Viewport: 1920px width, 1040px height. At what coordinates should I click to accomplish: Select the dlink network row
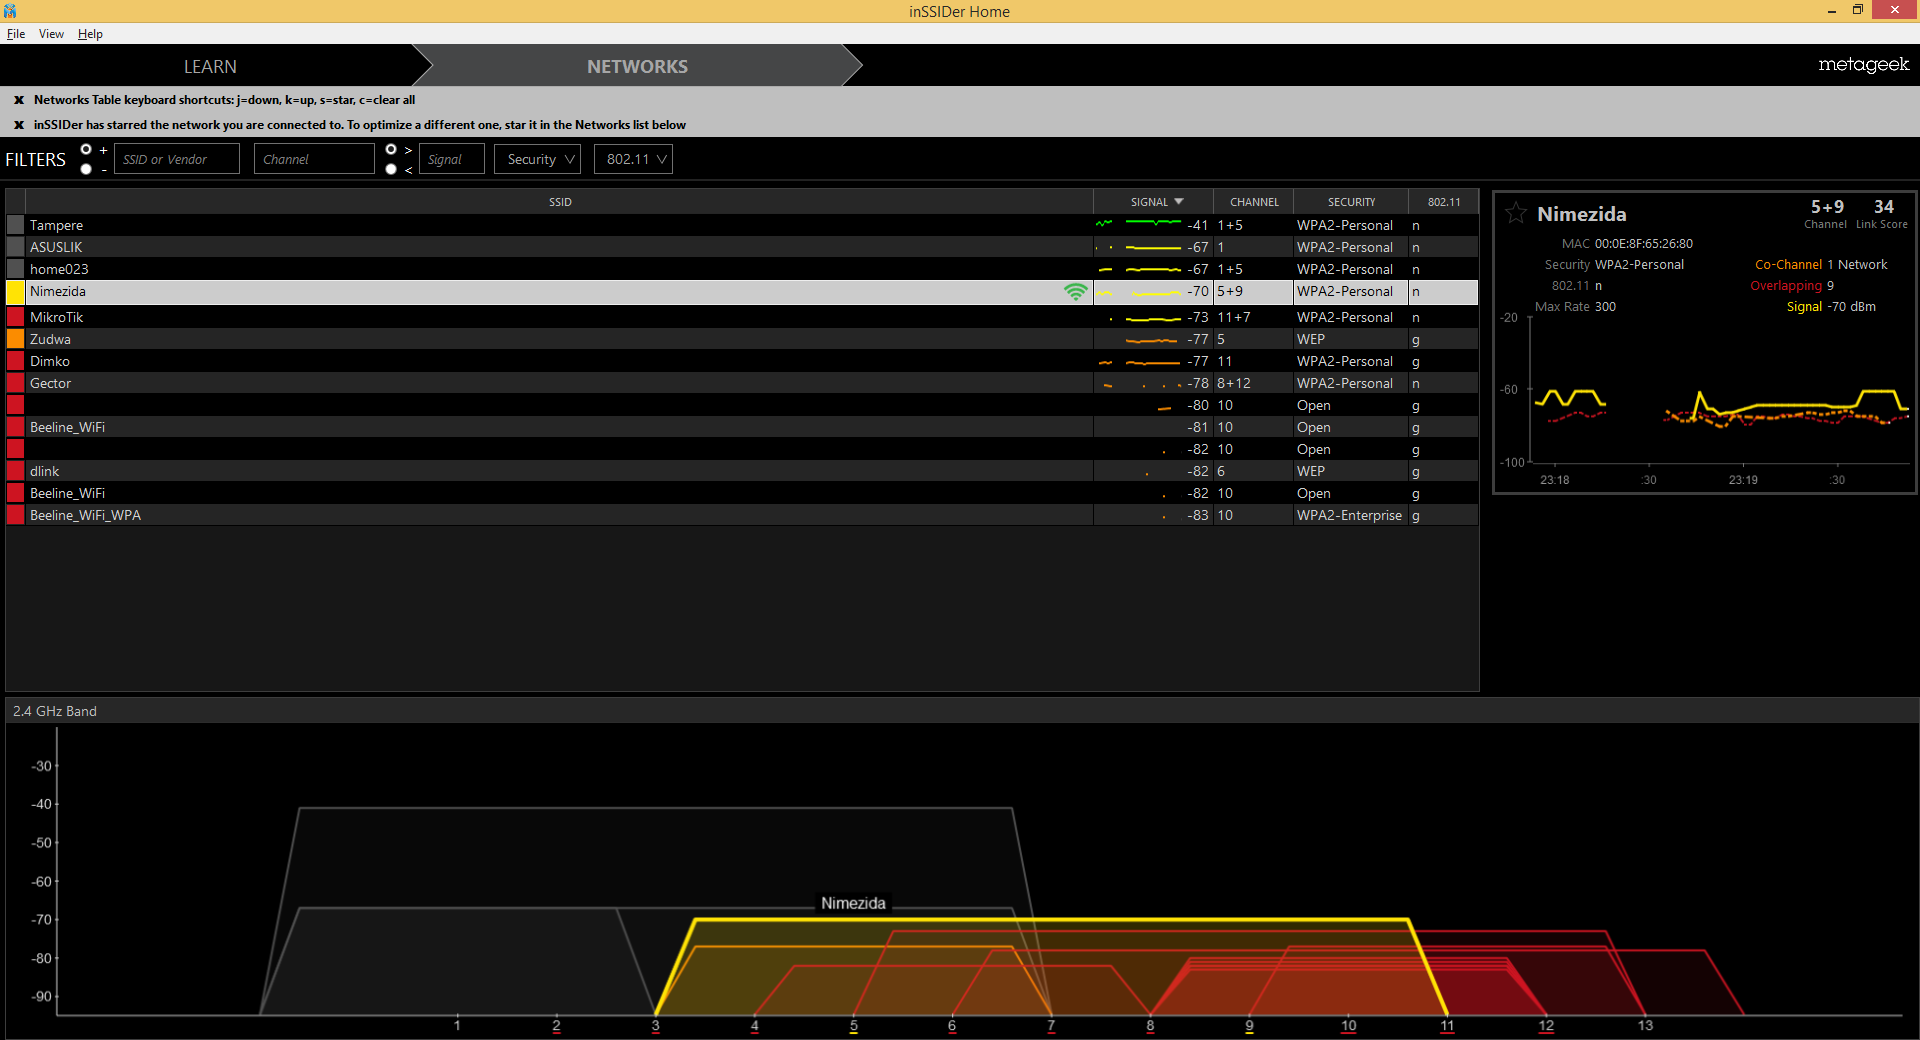point(742,471)
